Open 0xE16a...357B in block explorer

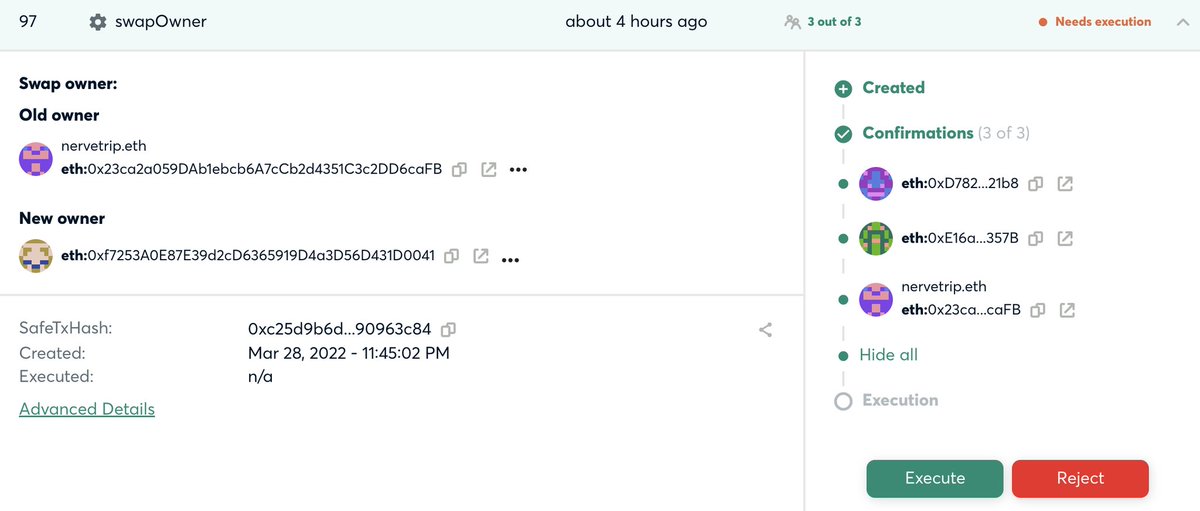coord(1066,238)
